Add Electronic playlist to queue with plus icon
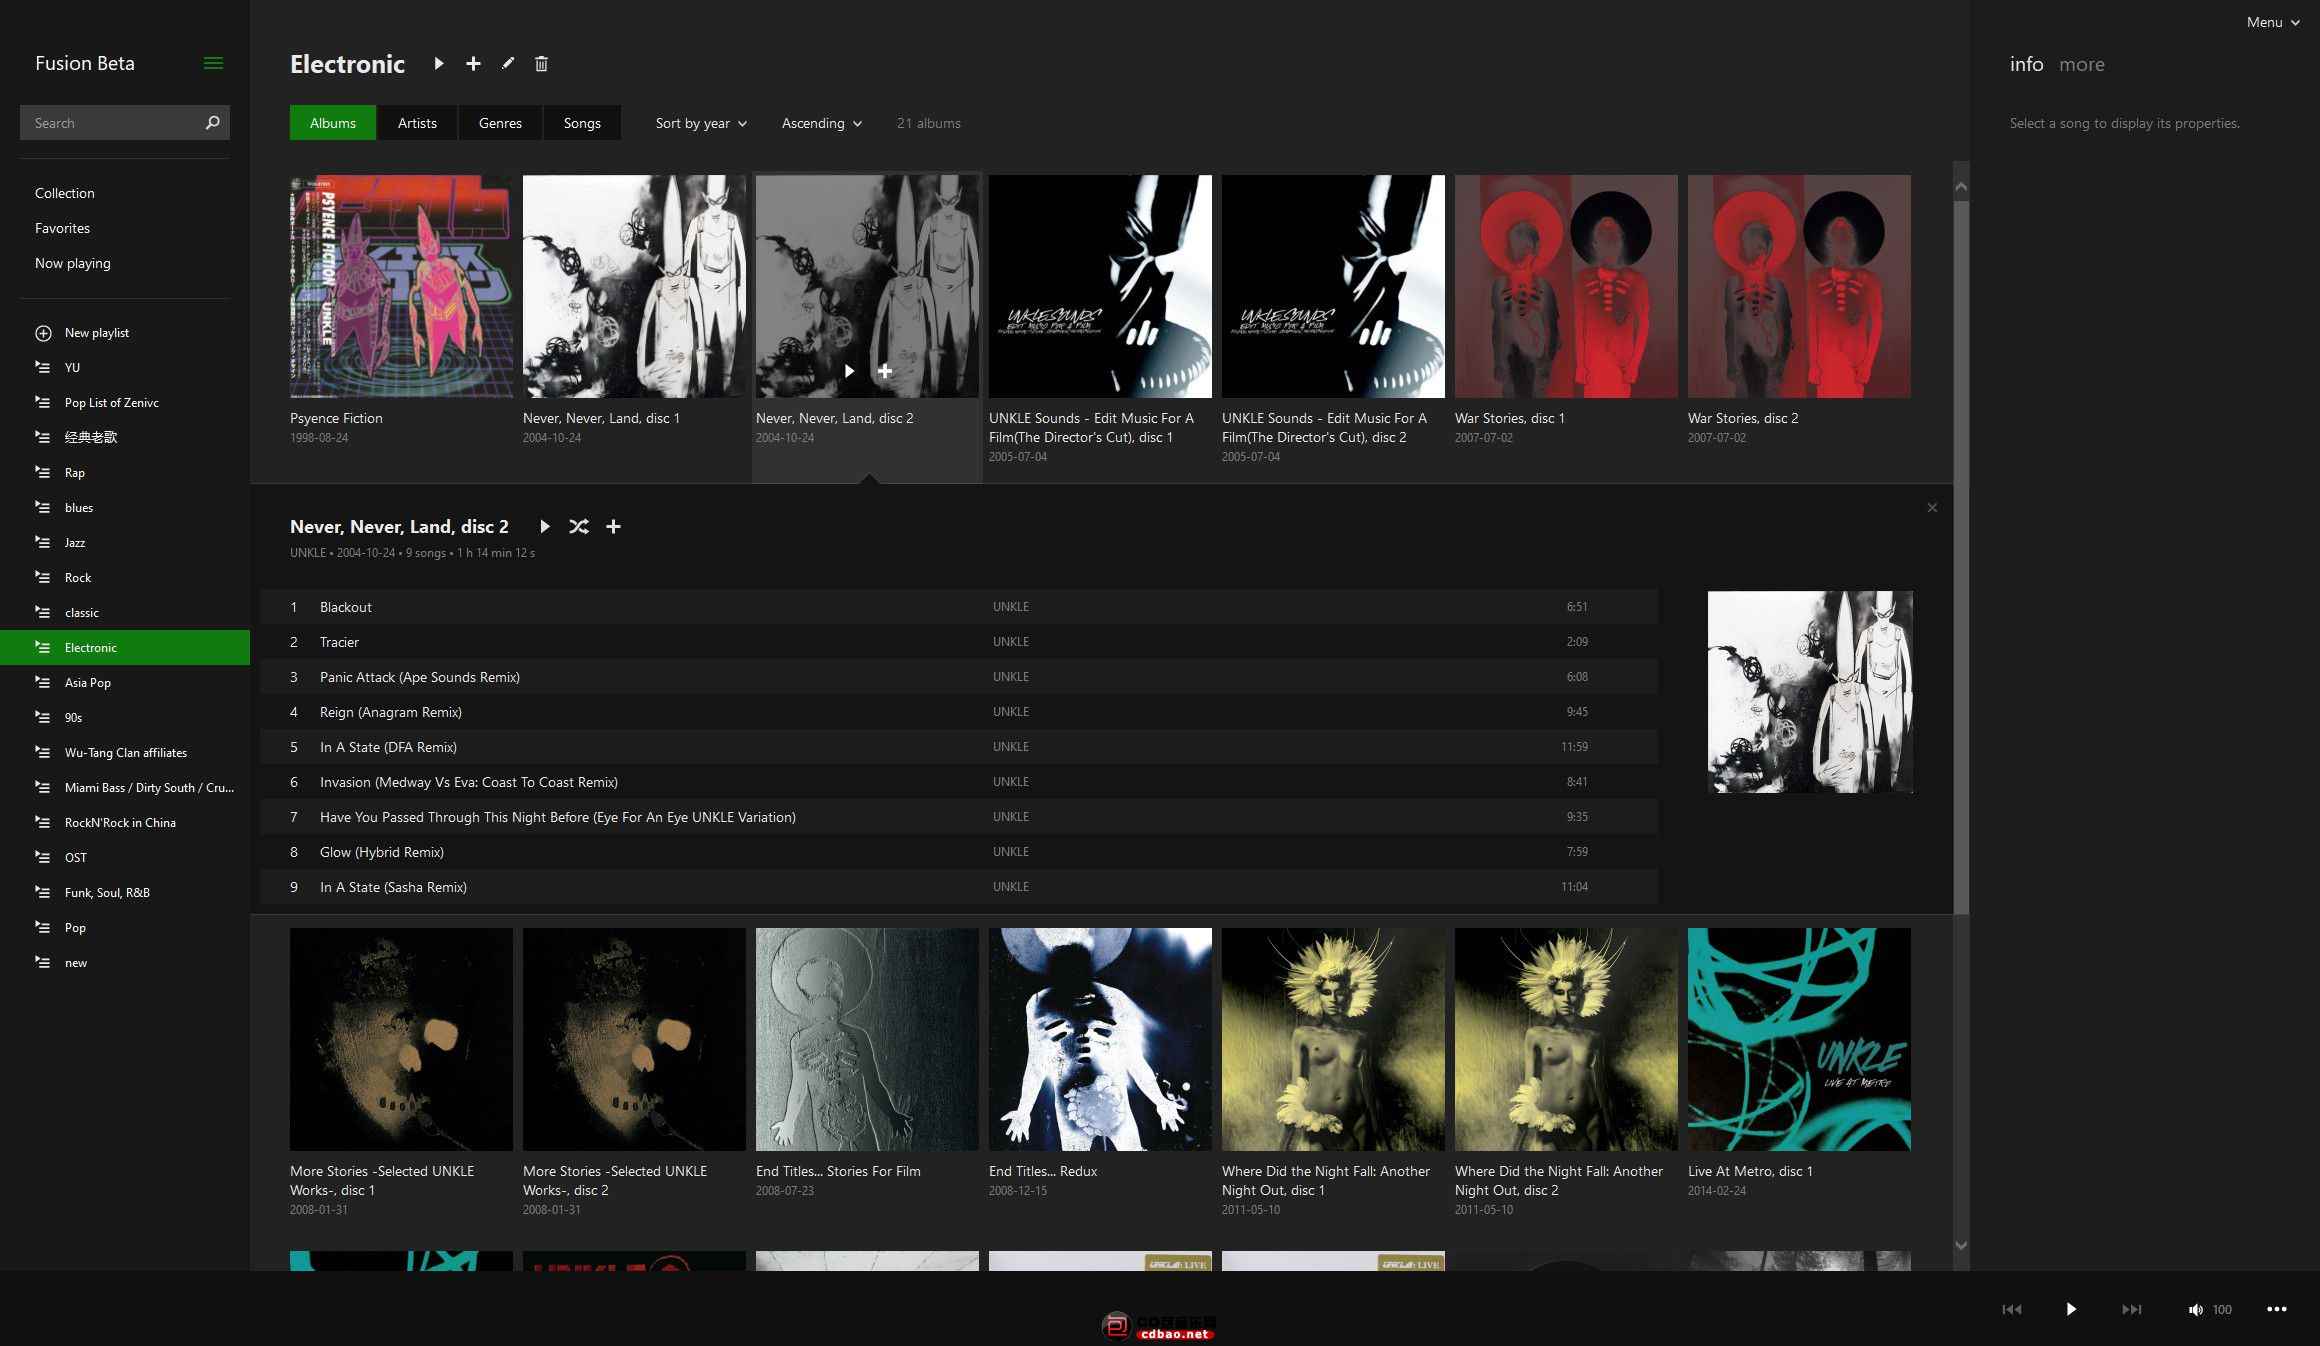 click(x=473, y=64)
